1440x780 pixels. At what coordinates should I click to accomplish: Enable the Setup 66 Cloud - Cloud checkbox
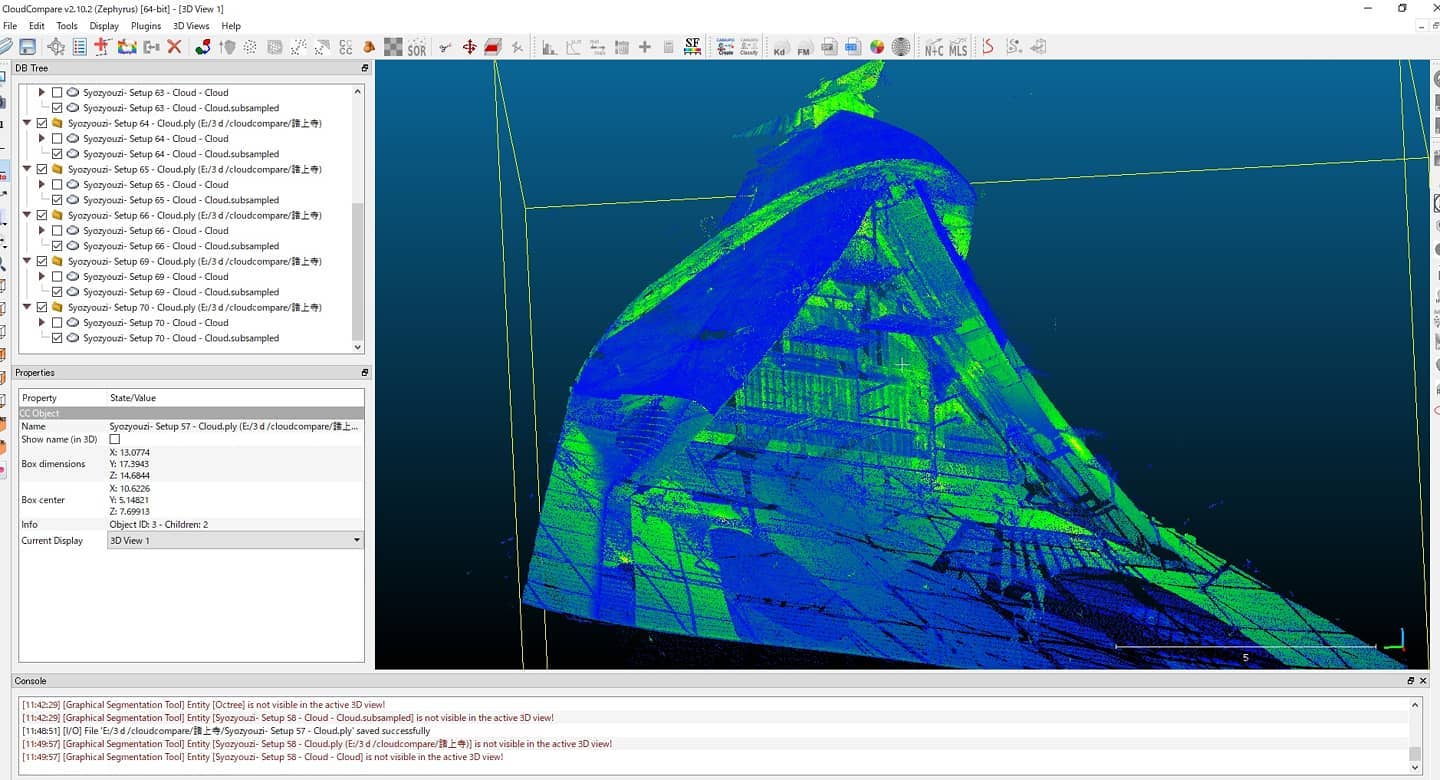(57, 231)
